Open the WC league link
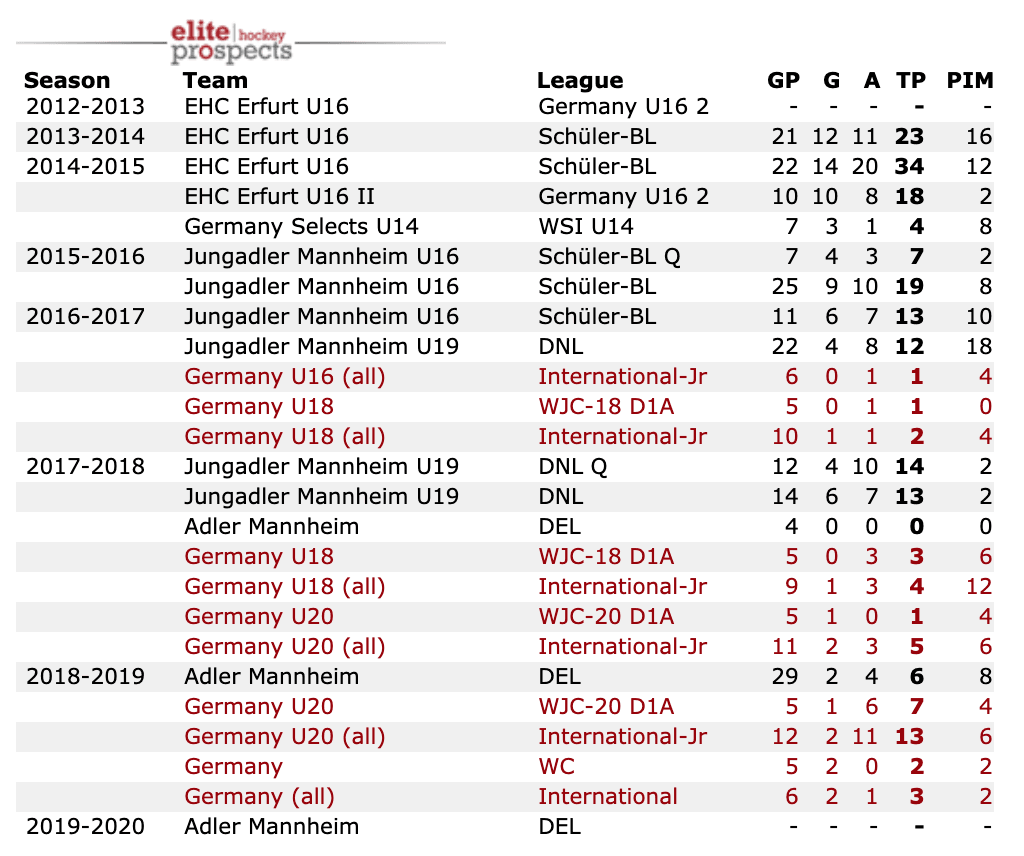The width and height of the screenshot is (1024, 856). click(x=557, y=766)
